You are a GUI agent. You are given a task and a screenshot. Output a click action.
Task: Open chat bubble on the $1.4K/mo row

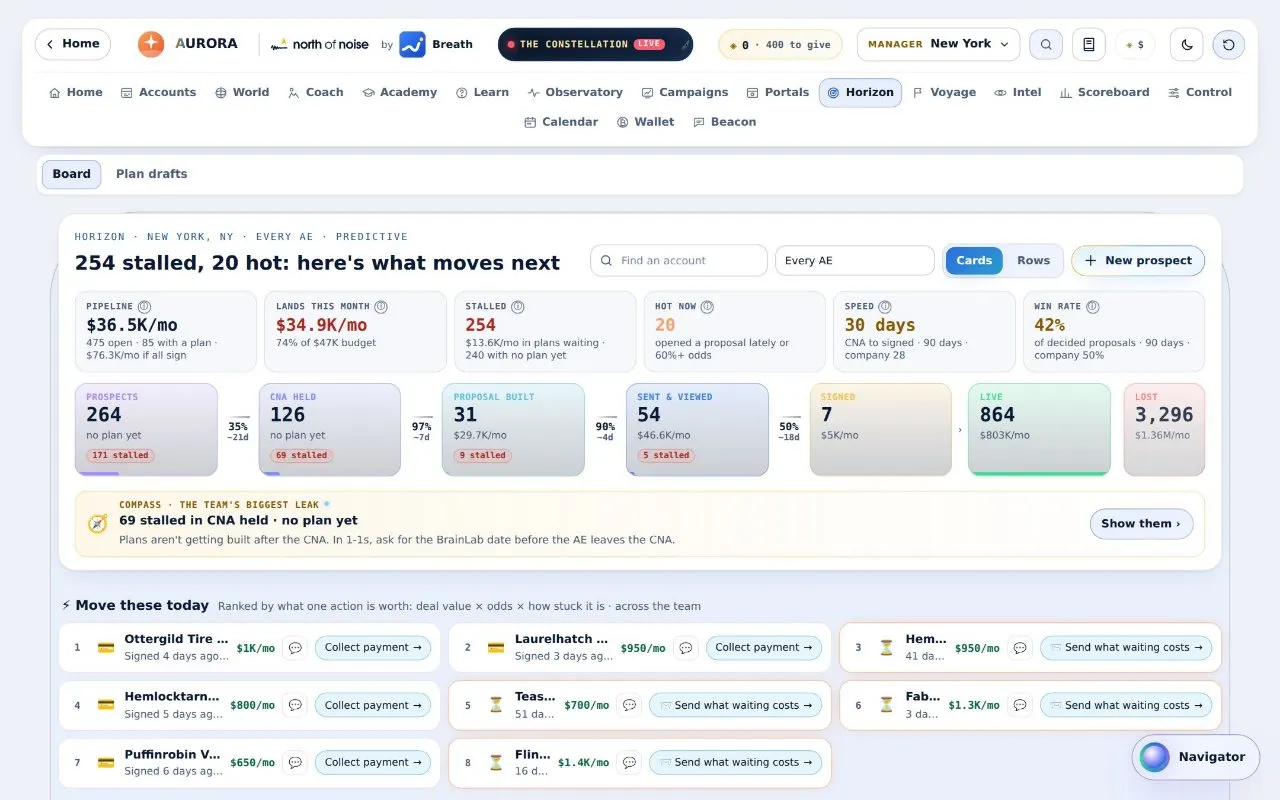click(629, 763)
